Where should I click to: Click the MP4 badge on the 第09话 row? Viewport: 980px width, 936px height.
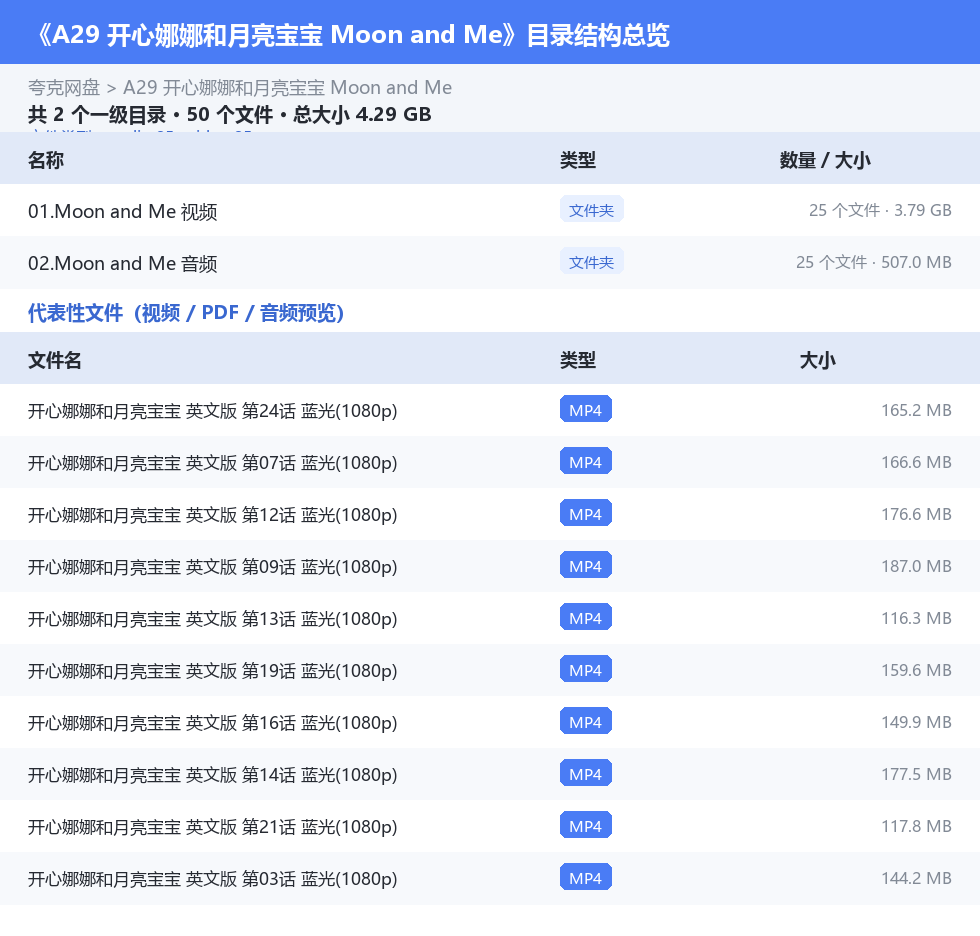[x=586, y=565]
